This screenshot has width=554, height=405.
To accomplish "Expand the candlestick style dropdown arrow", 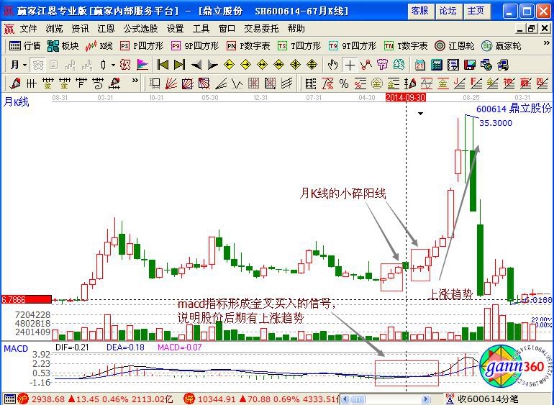I will click(x=113, y=65).
